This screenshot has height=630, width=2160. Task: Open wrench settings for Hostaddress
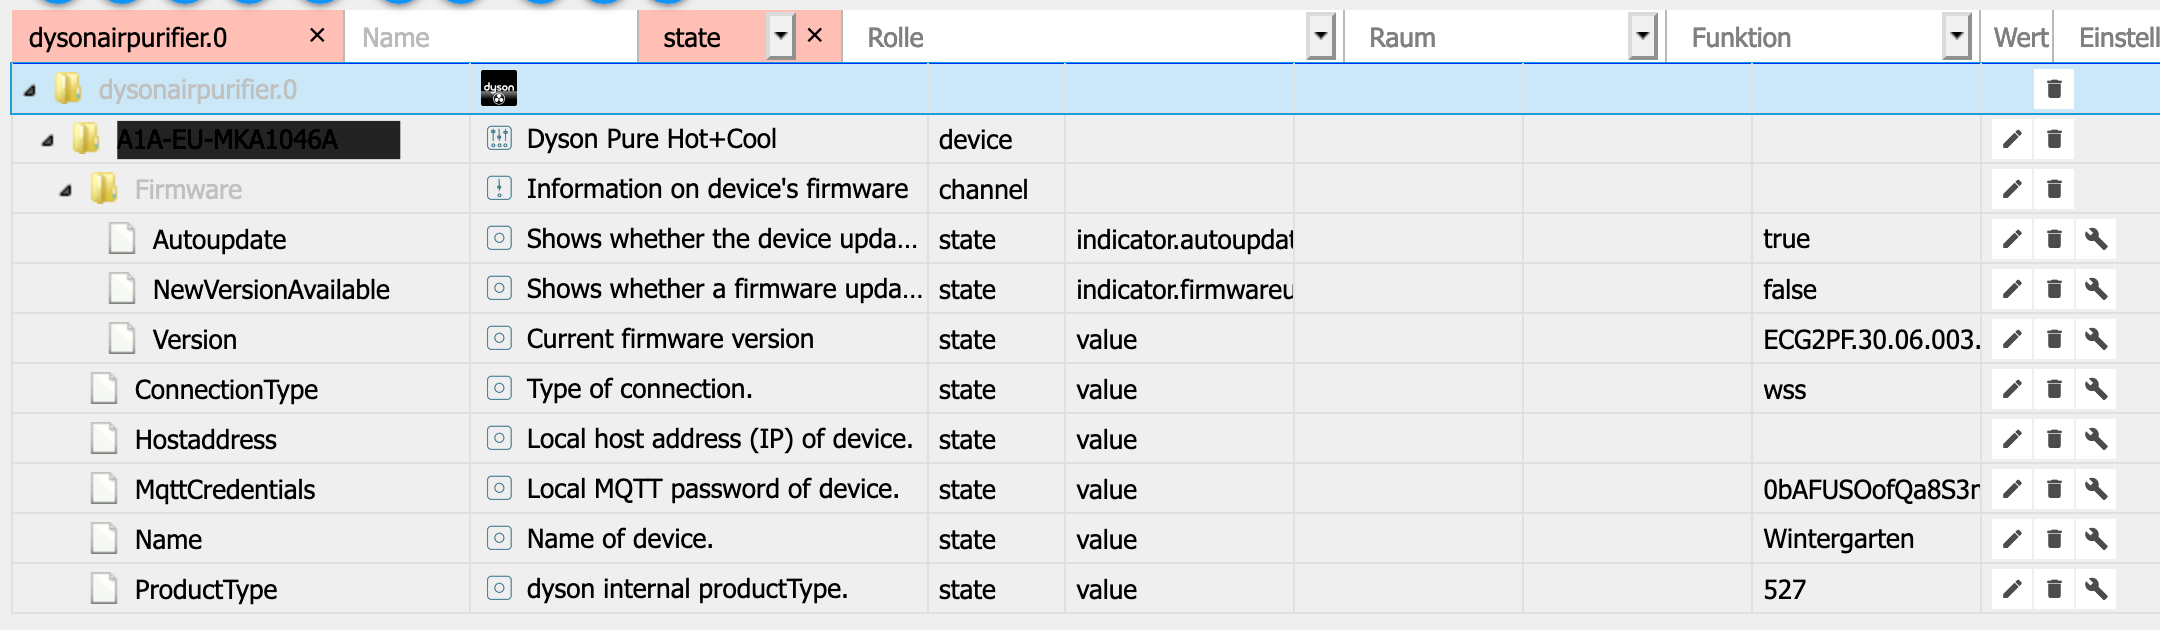[x=2096, y=439]
